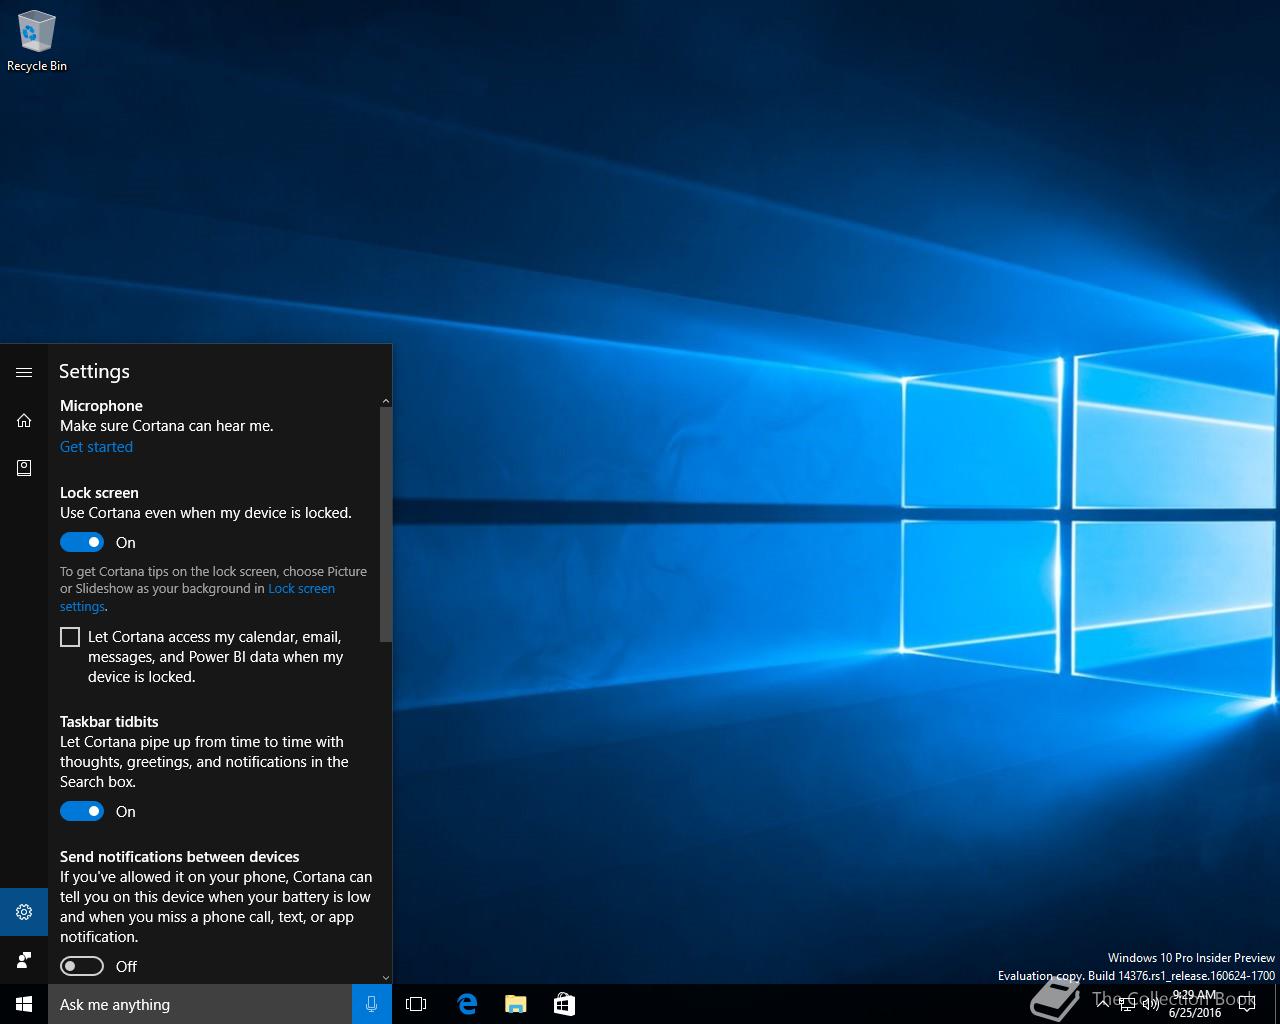Select the Cortana Settings gear
This screenshot has width=1280, height=1024.
click(24, 912)
